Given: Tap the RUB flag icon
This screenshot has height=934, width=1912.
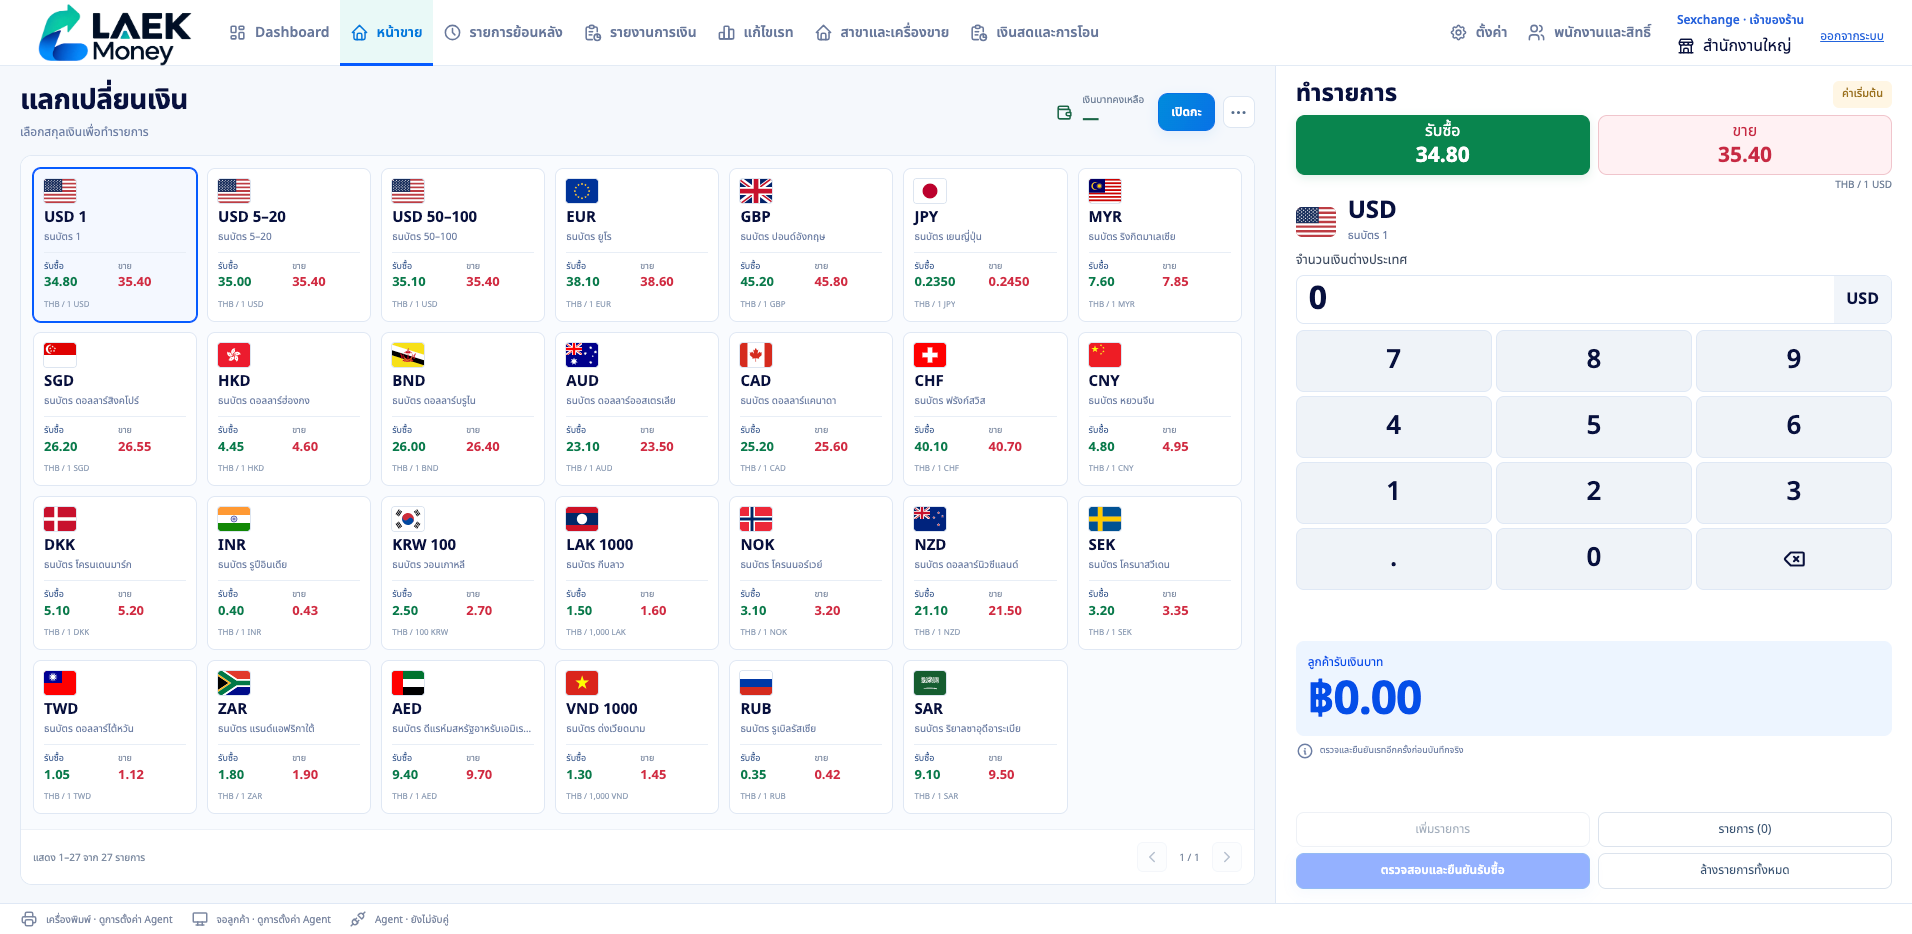Looking at the screenshot, I should 756,683.
